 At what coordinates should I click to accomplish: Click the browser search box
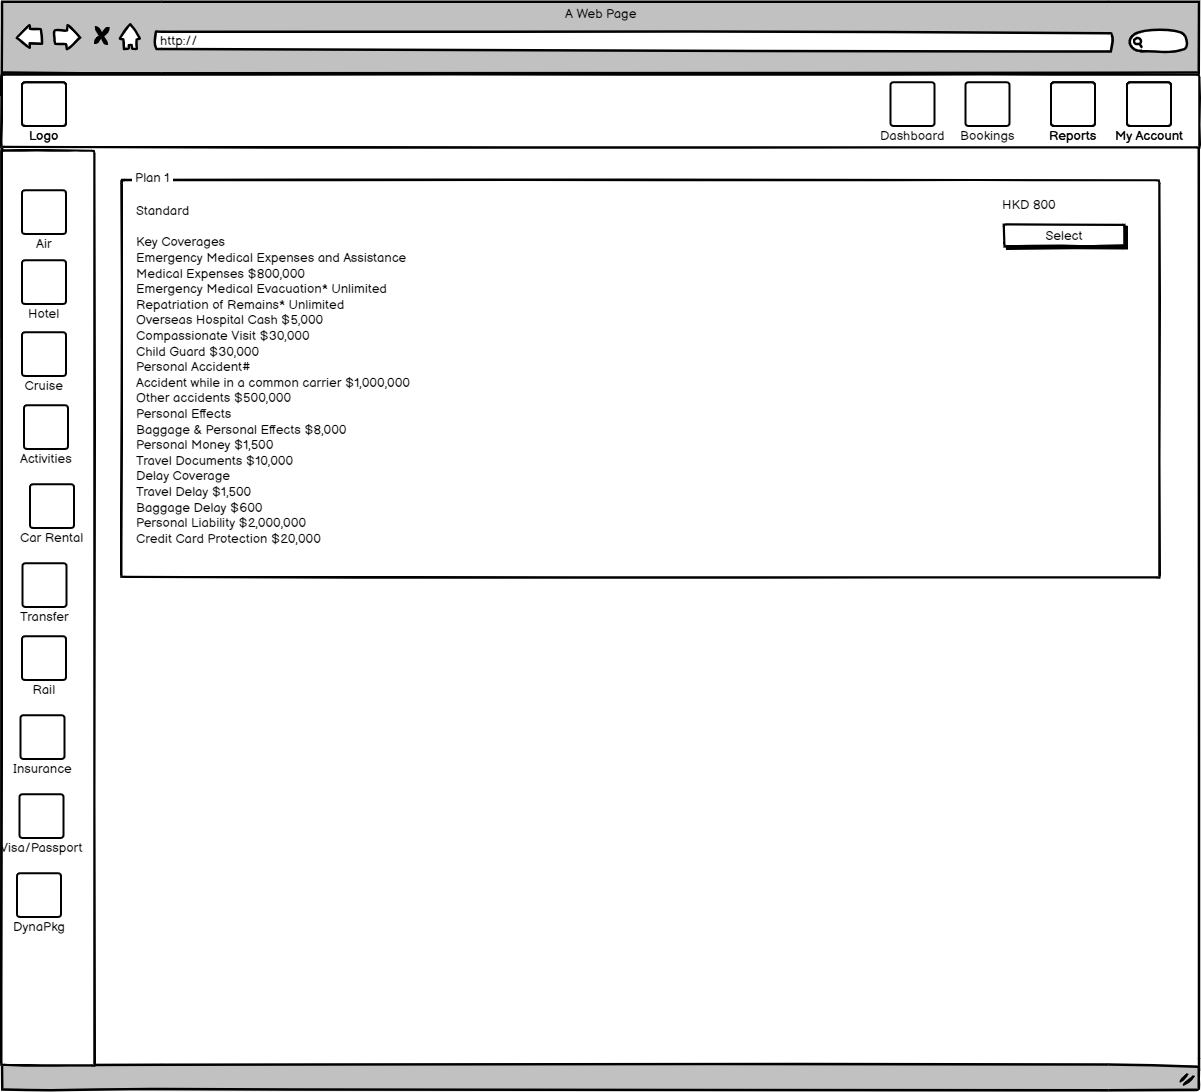(1157, 41)
